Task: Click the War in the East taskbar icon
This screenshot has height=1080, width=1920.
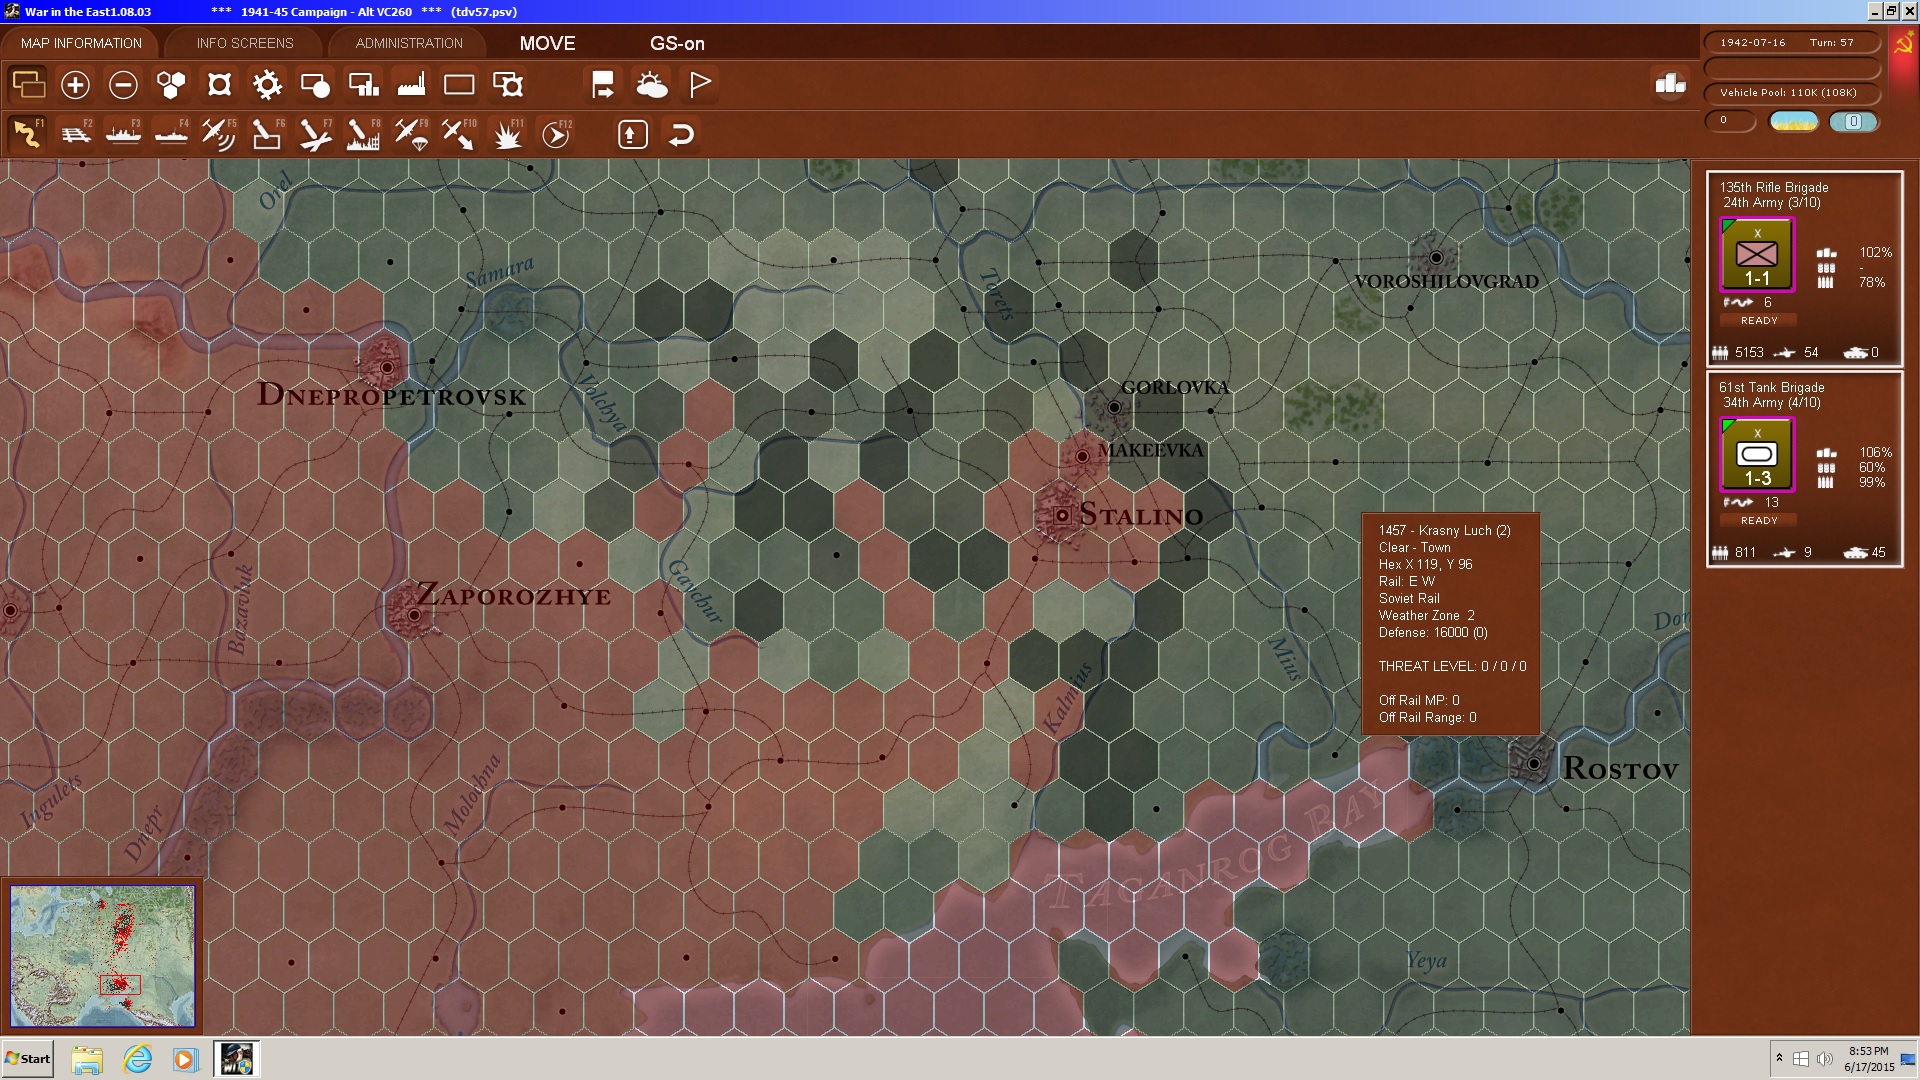Action: [237, 1059]
